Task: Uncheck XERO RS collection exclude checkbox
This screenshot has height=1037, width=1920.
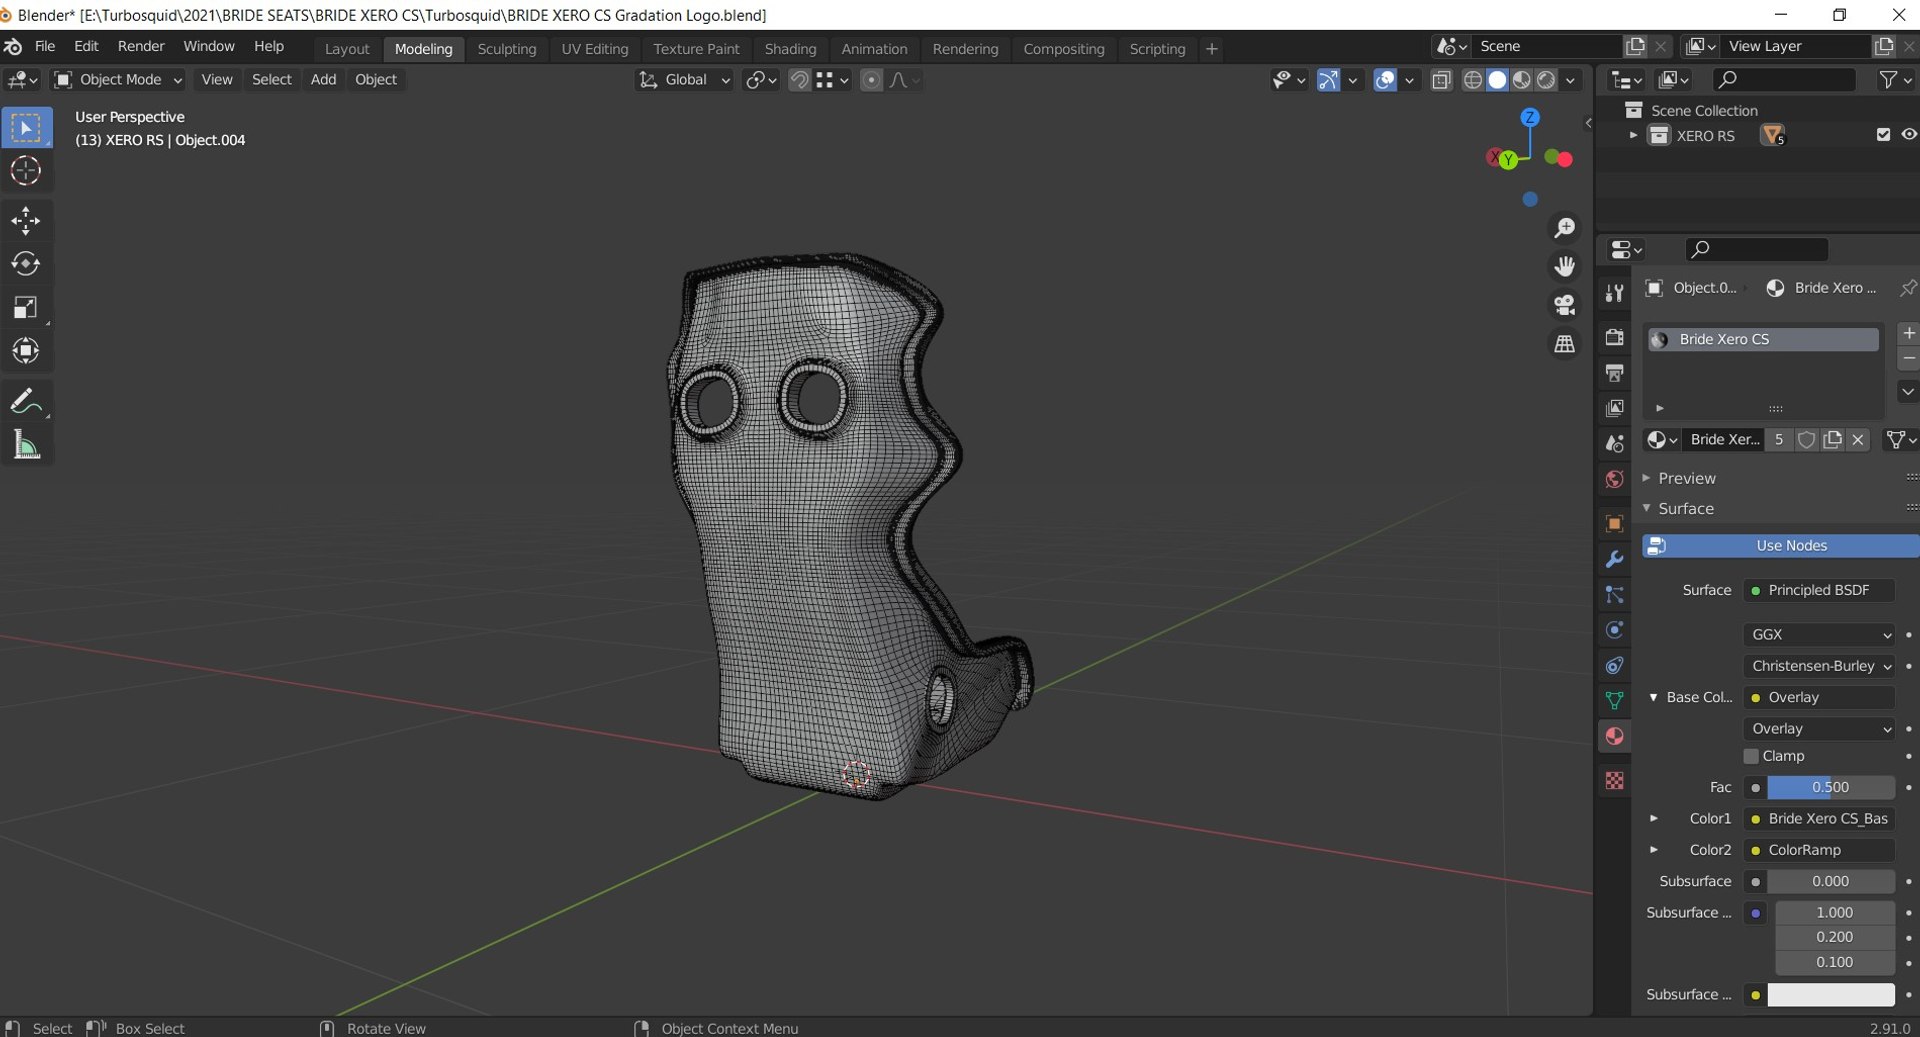Action: (x=1883, y=135)
